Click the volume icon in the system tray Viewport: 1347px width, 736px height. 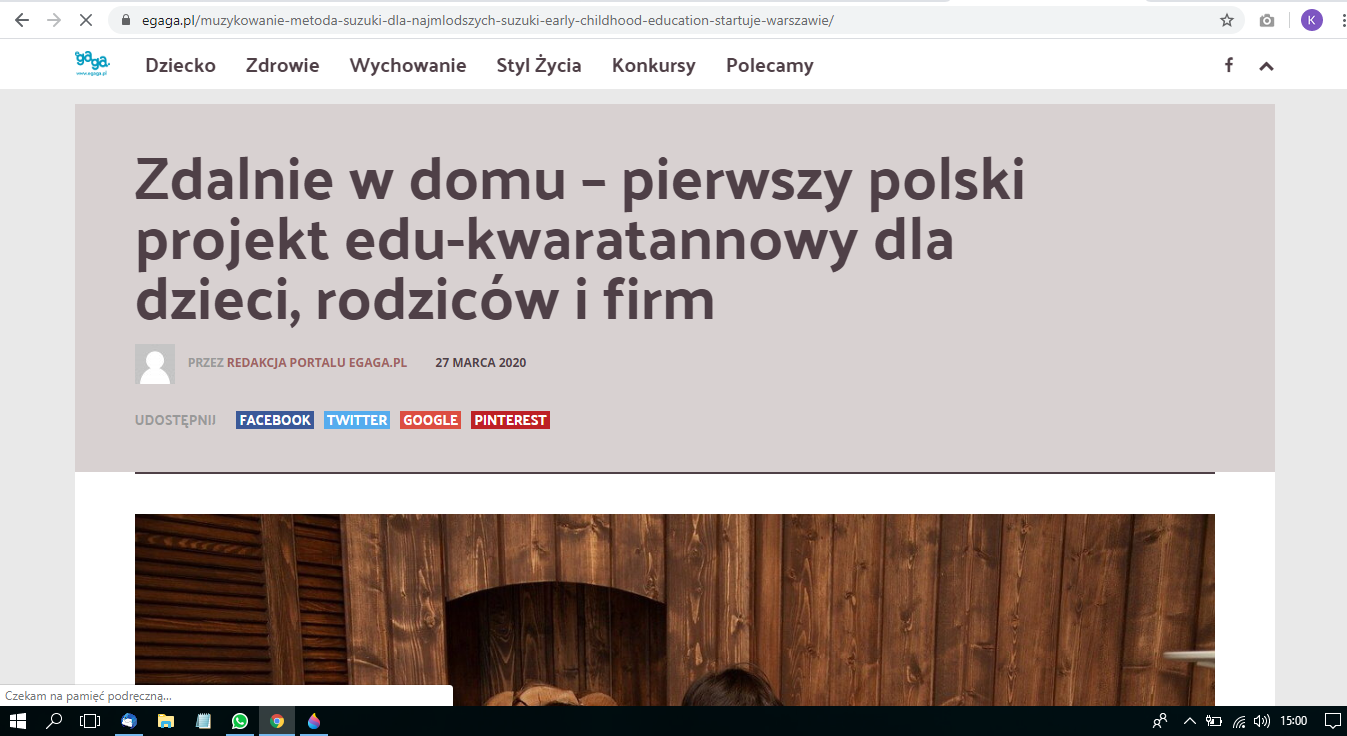[x=1261, y=720]
